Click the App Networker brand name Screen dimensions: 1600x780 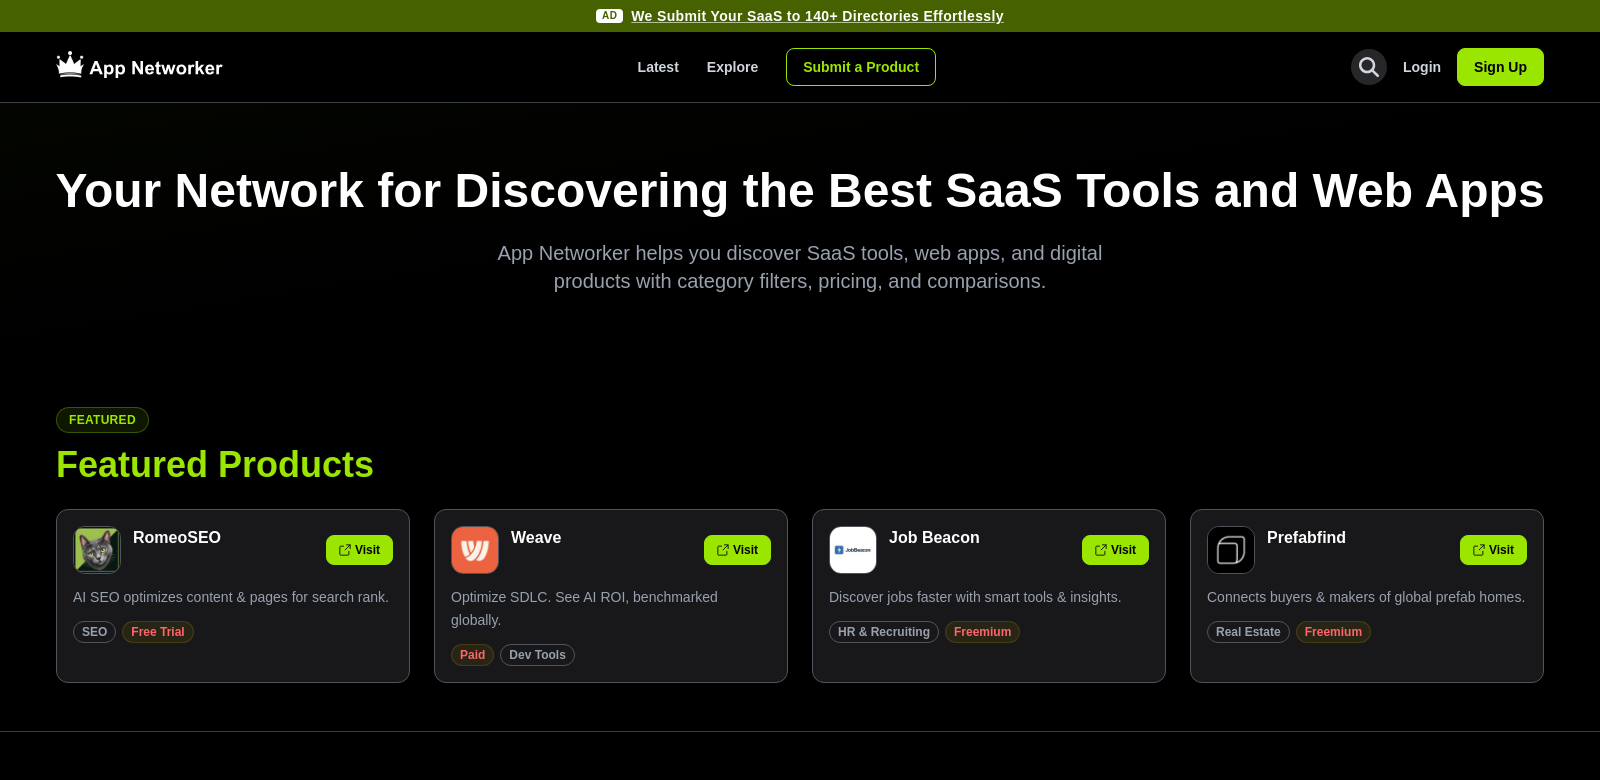156,68
